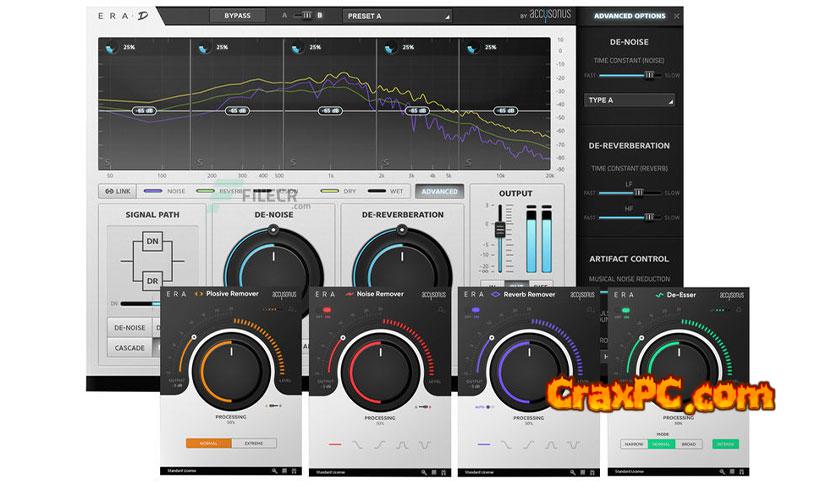The width and height of the screenshot is (836, 484).
Task: Select the CASCADE signal path button
Action: point(130,348)
